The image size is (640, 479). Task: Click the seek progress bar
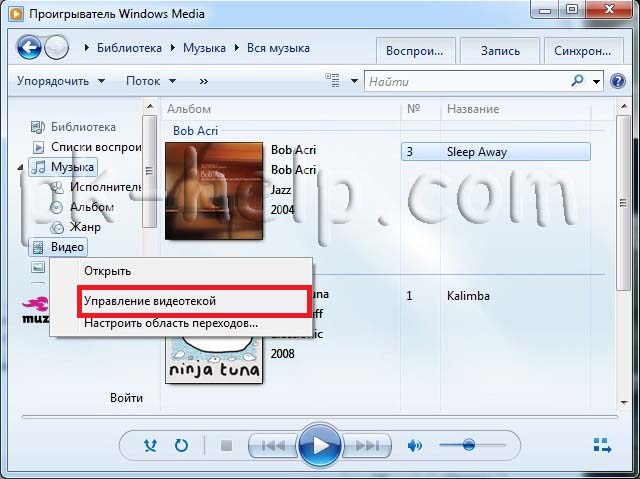(x=320, y=417)
